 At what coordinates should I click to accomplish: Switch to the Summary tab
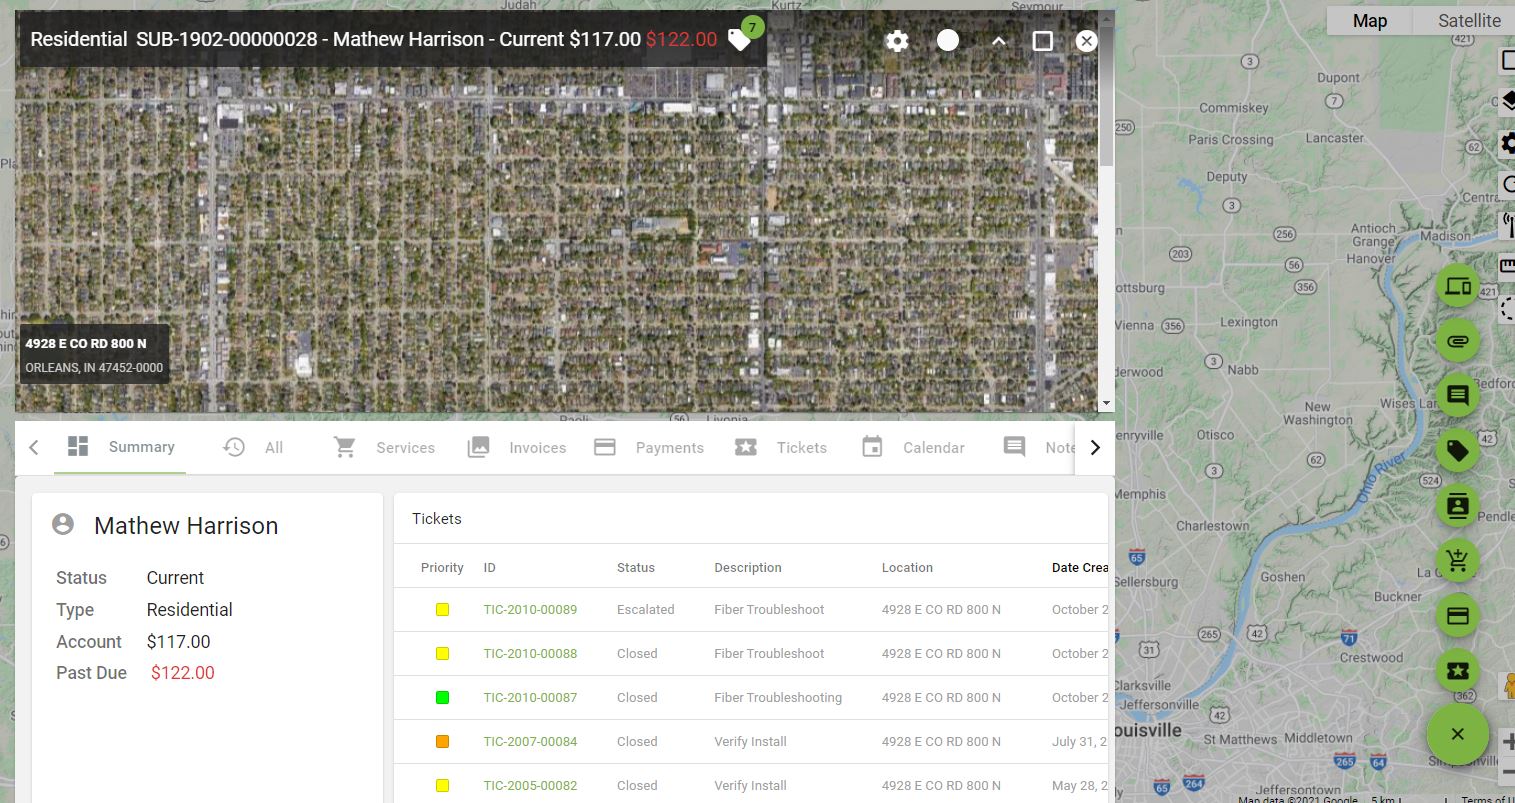[121, 447]
